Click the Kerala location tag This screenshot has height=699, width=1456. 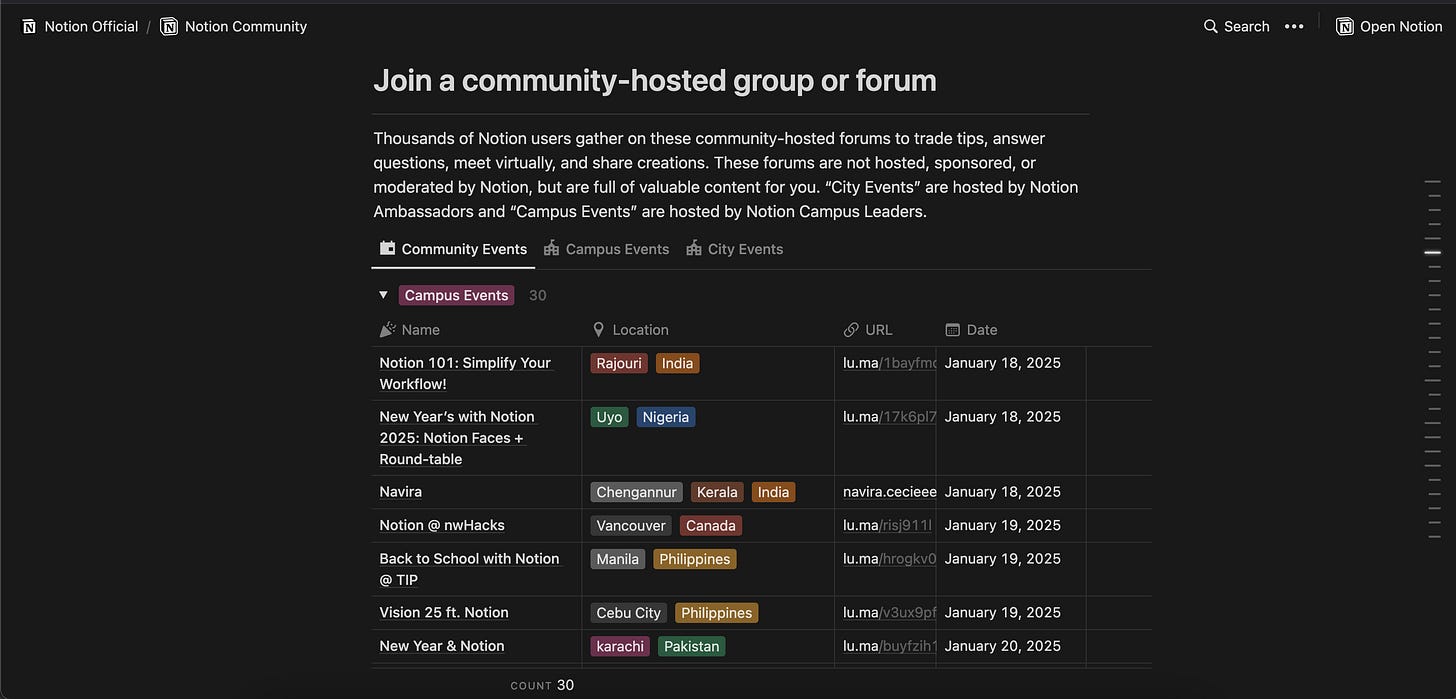pyautogui.click(x=717, y=492)
